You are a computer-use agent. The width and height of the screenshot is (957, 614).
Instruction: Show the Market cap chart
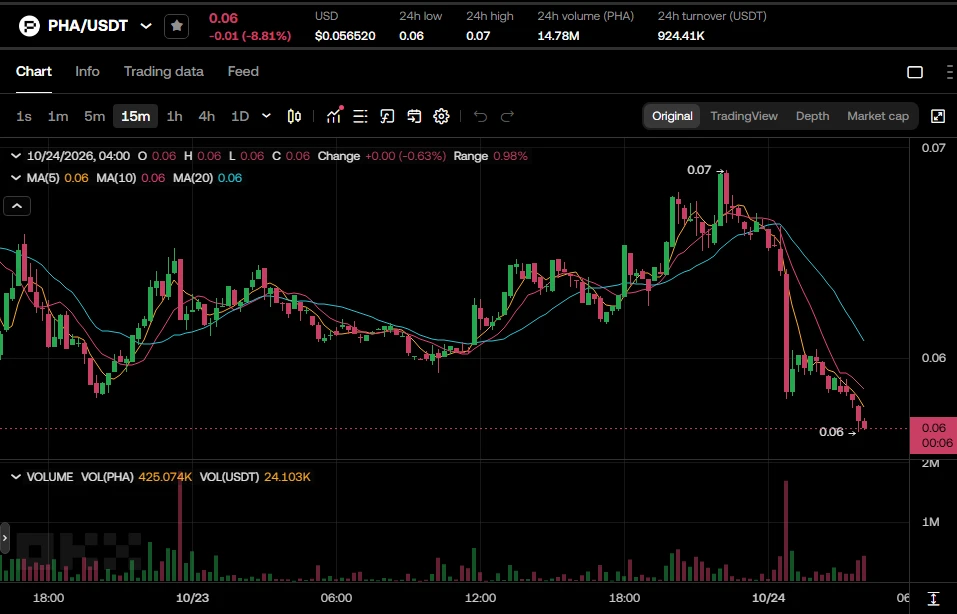[x=878, y=116]
